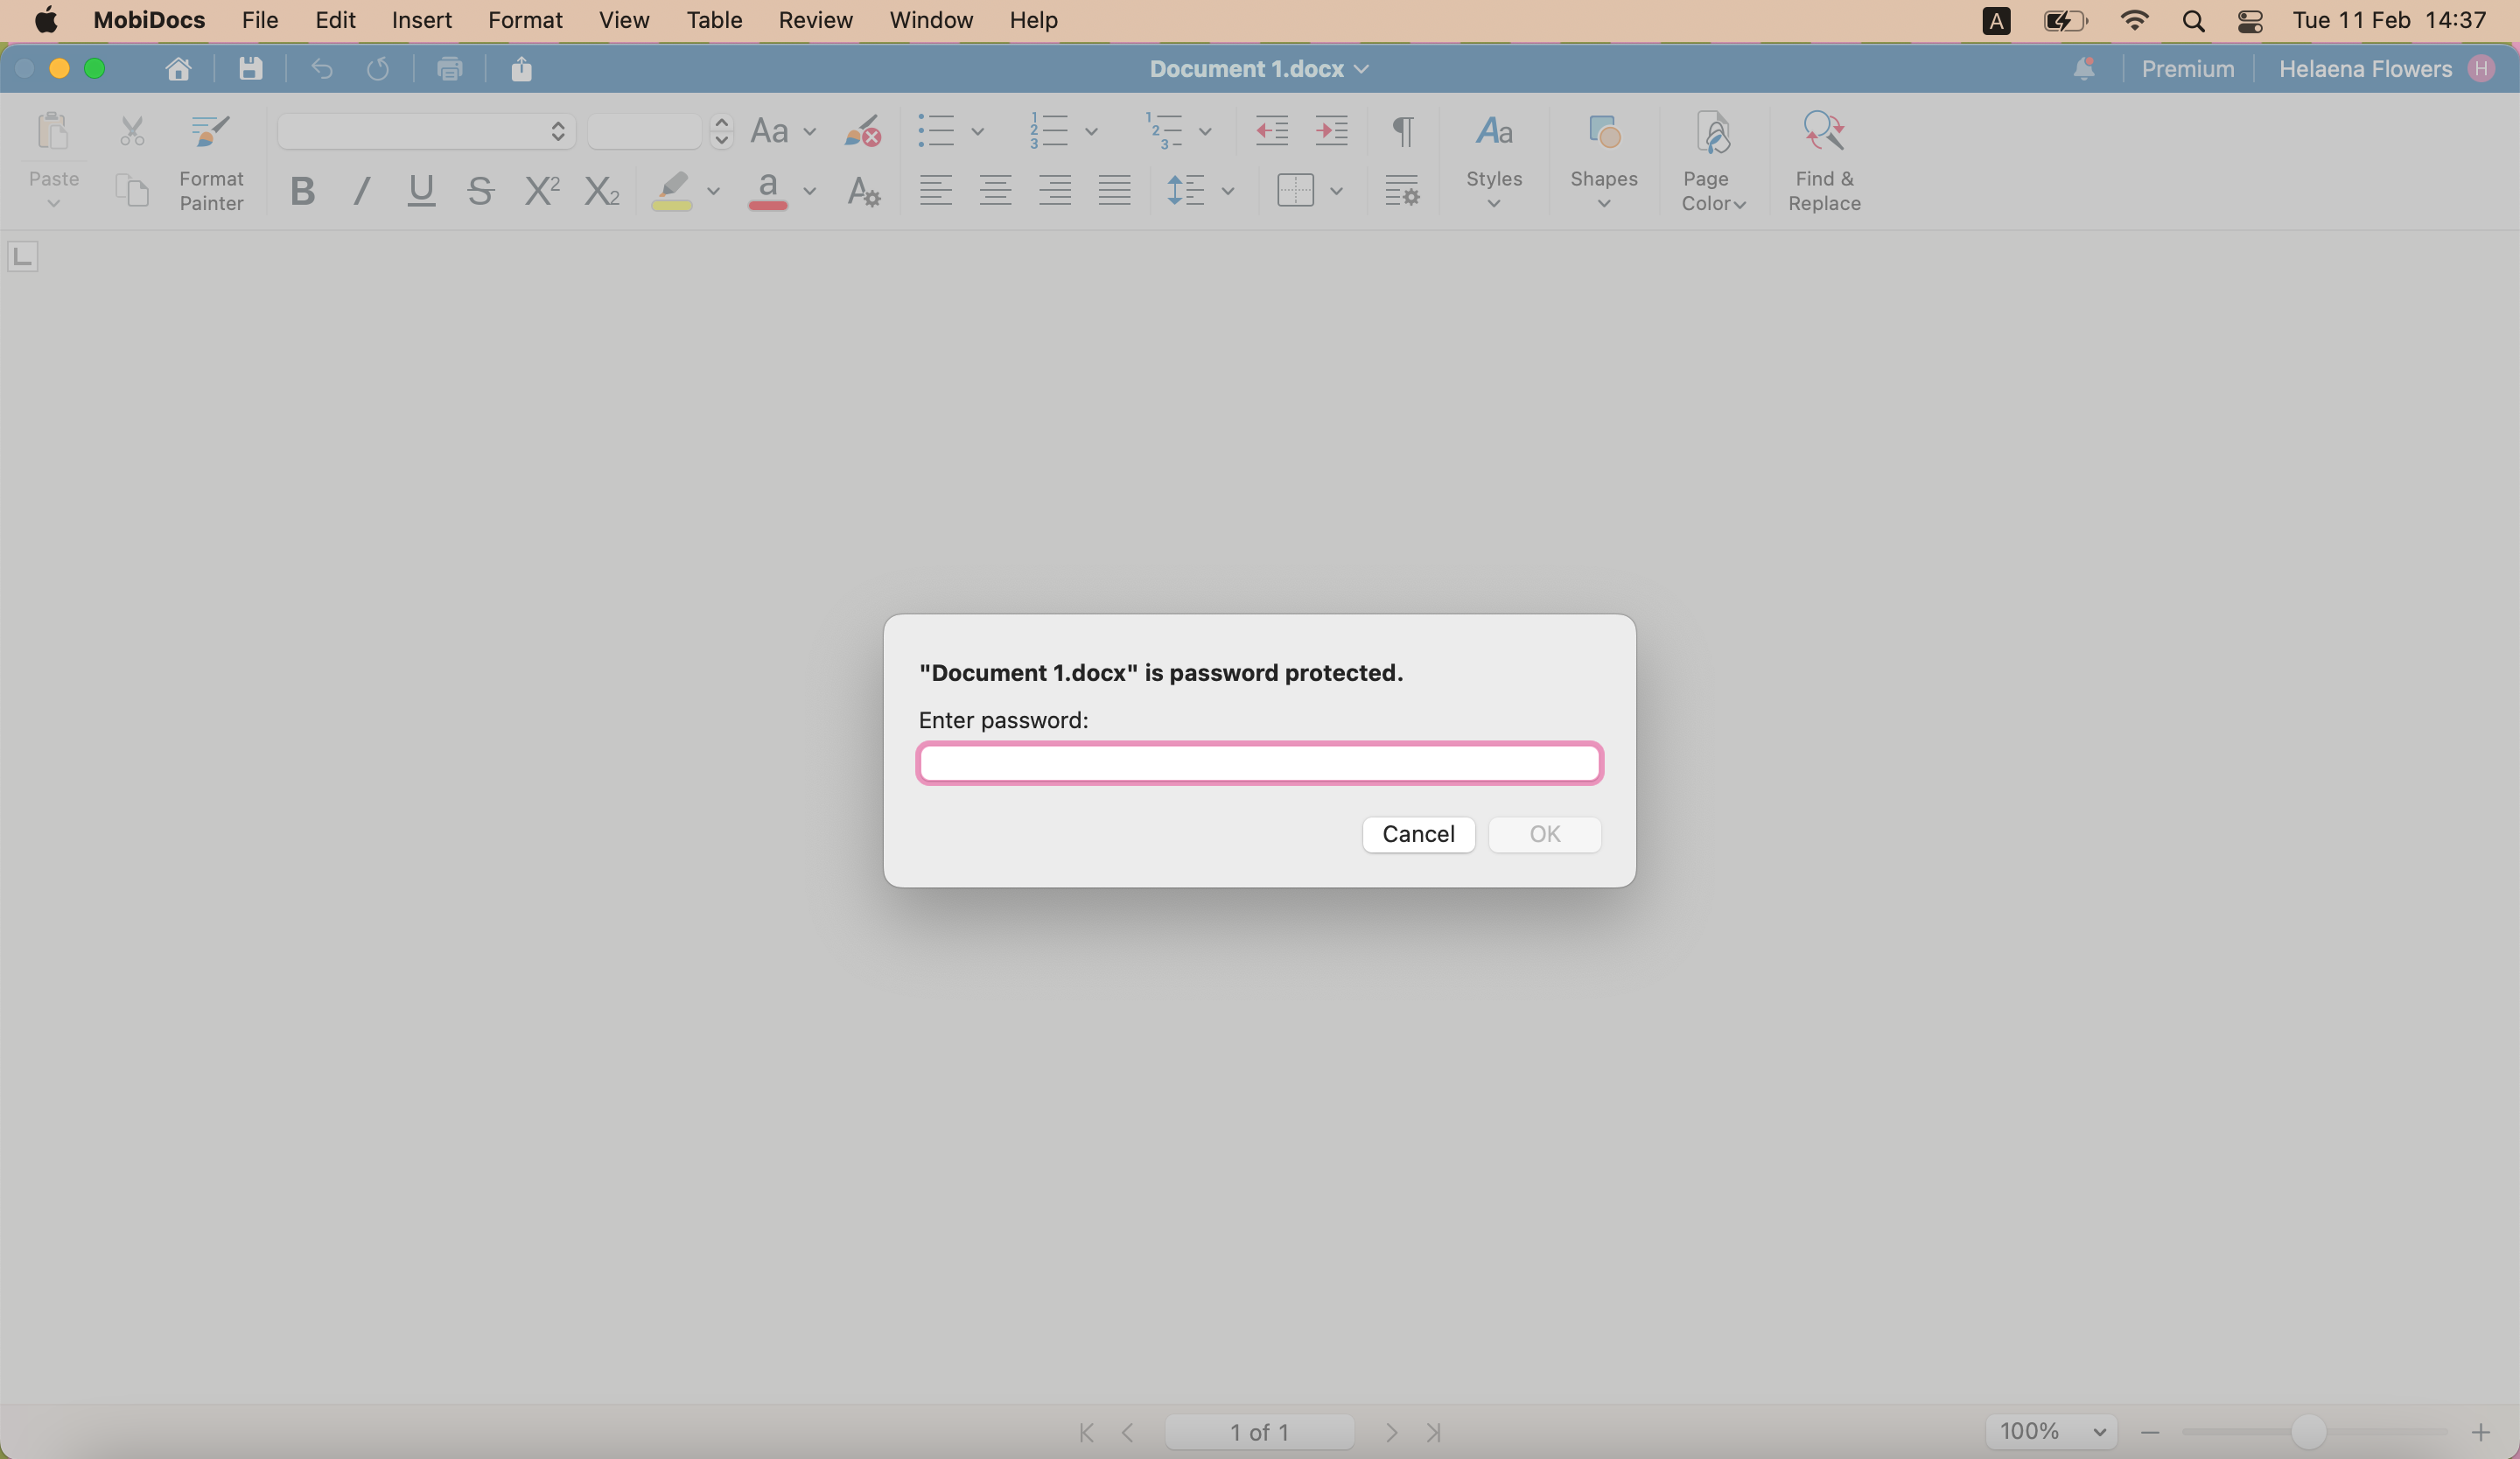Screen dimensions: 2520x1459
Task: Open the Table menu
Action: pyautogui.click(x=714, y=20)
